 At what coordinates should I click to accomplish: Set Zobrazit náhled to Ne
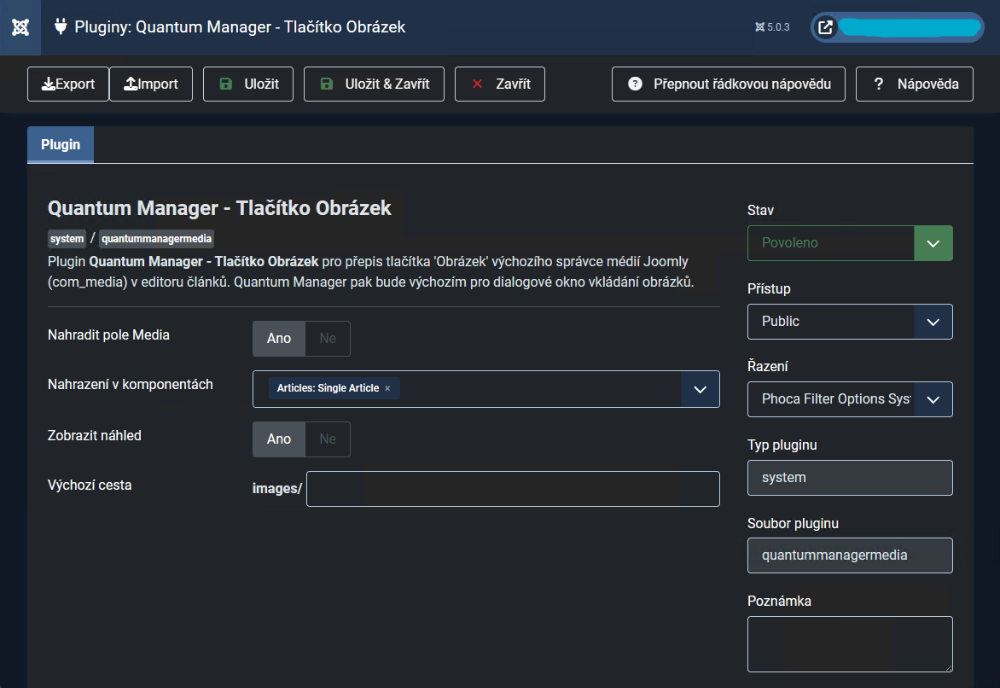(x=328, y=439)
